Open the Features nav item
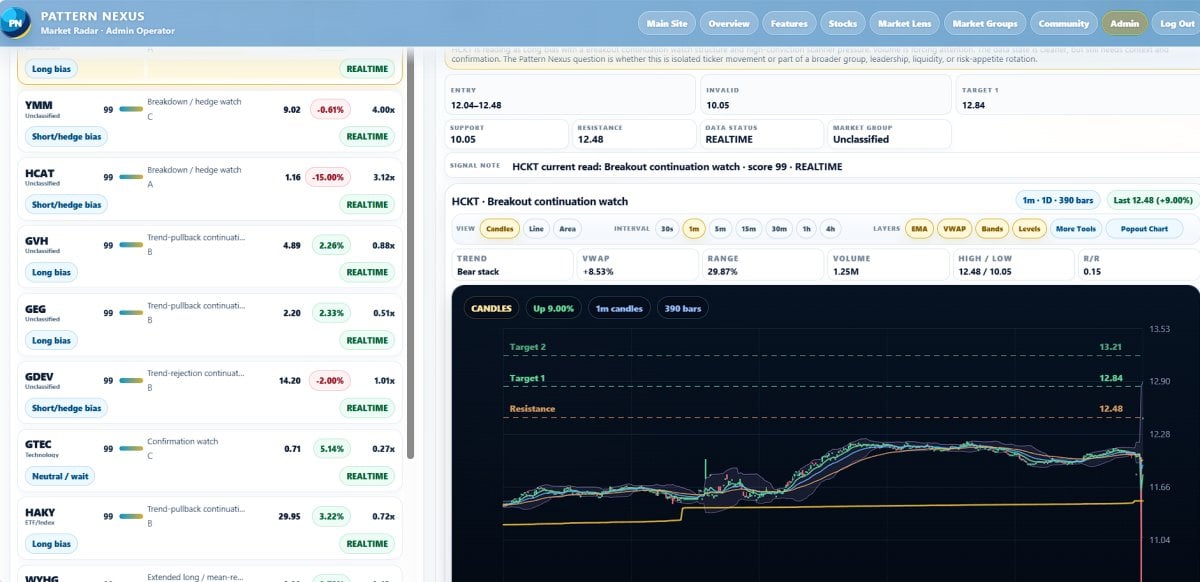The height and width of the screenshot is (582, 1200). [x=789, y=23]
